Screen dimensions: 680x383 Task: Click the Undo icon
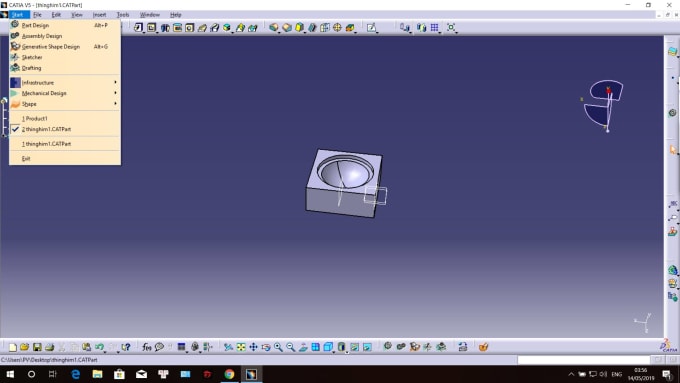(x=99, y=347)
